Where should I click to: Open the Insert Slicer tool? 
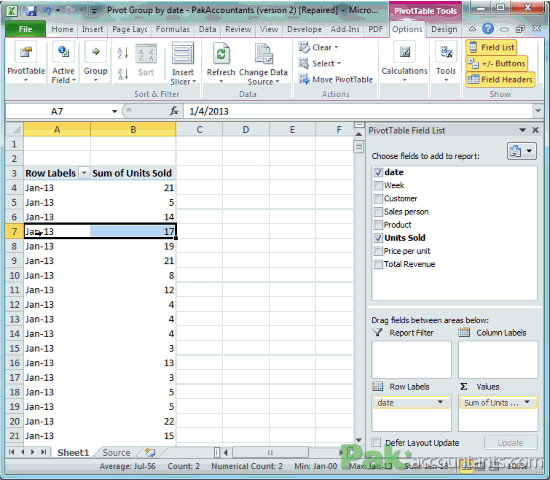pos(183,63)
